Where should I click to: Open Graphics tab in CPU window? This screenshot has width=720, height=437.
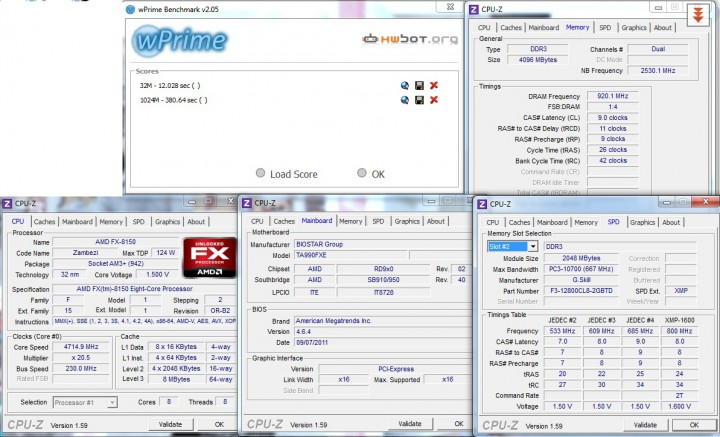point(167,222)
